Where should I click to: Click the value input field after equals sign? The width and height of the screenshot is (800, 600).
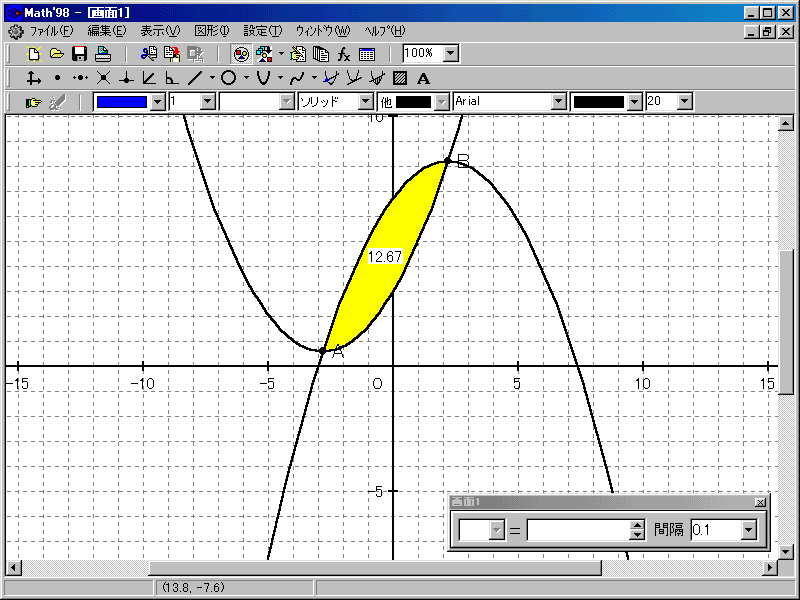coord(577,530)
